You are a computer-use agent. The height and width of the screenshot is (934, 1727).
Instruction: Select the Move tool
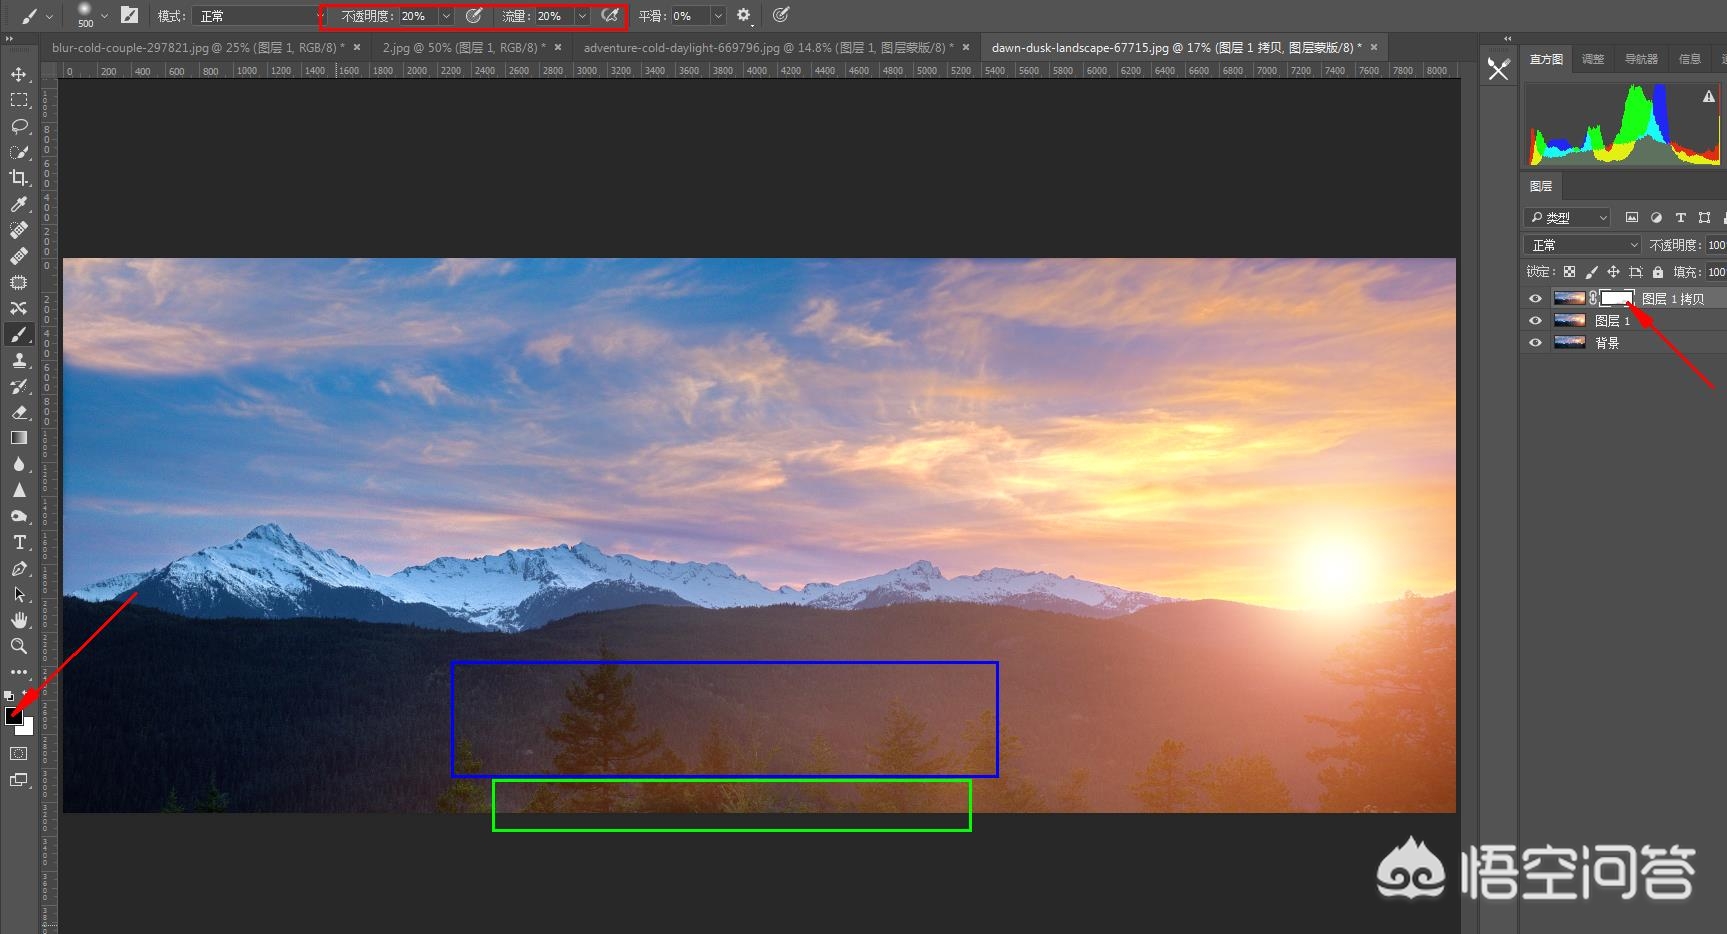pos(19,75)
